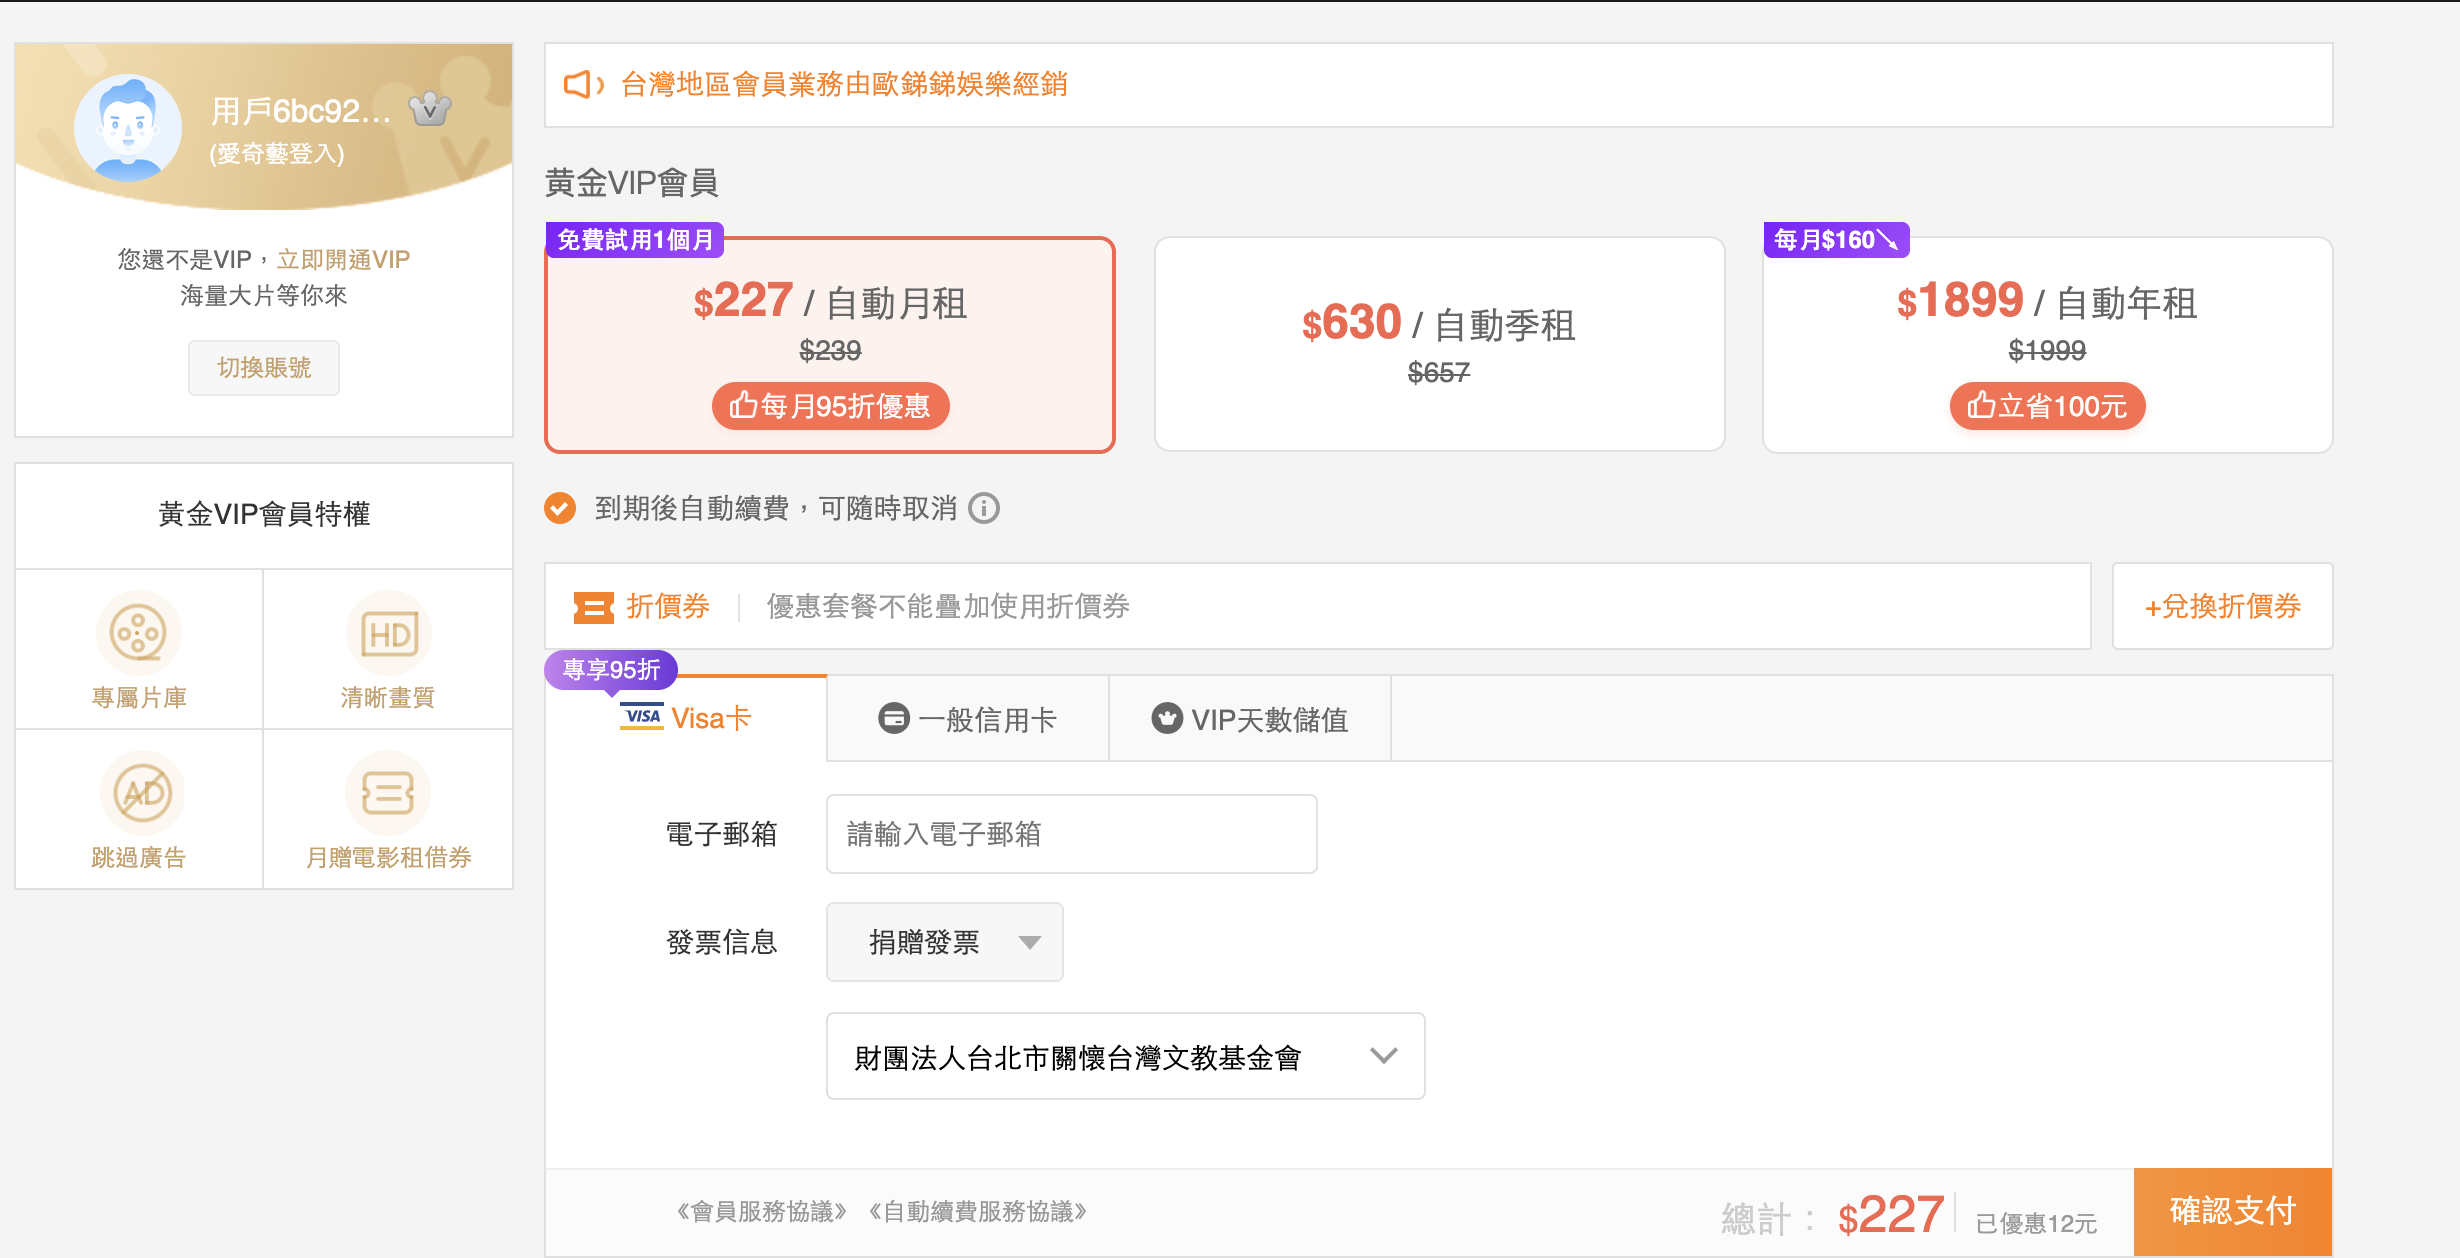Click the 優惠套餐不能疊加使用折價券 text
The height and width of the screenshot is (1258, 2460).
tap(948, 606)
